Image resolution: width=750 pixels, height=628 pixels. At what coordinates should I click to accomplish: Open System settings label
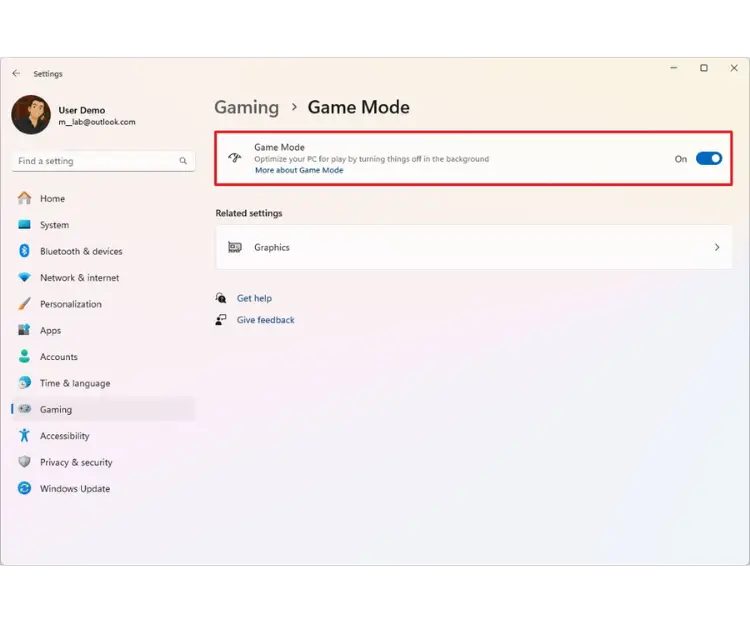pyautogui.click(x=55, y=225)
